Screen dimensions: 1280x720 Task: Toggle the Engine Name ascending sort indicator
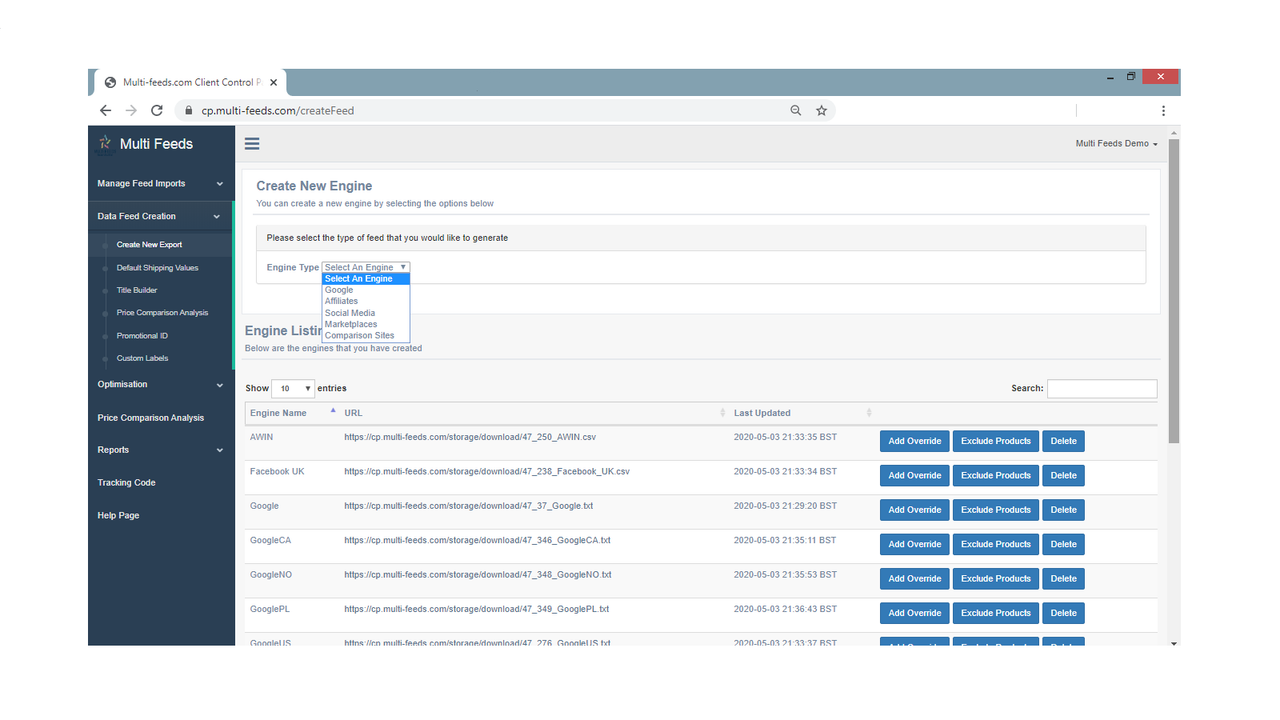(x=332, y=410)
